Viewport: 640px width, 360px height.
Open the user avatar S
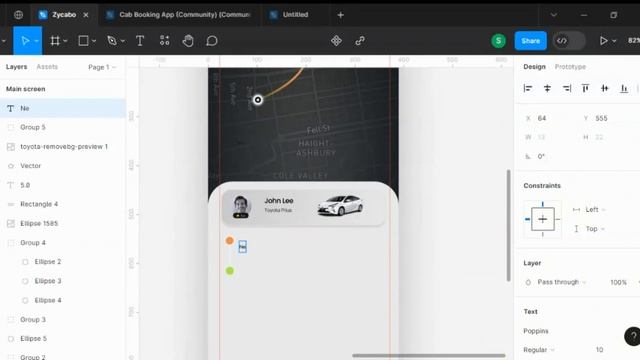click(498, 41)
